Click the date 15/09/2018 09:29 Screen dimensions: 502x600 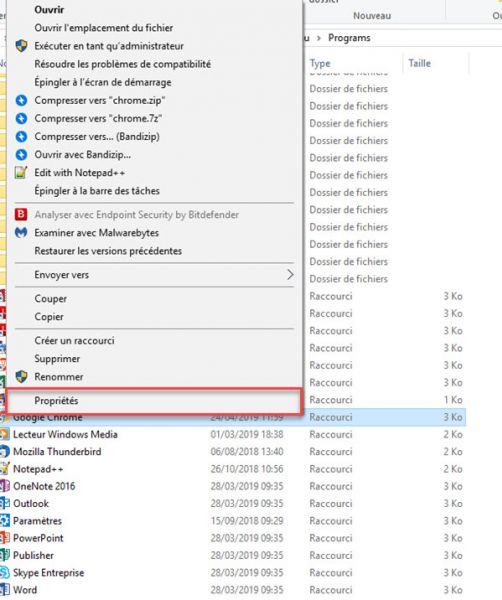tap(247, 520)
